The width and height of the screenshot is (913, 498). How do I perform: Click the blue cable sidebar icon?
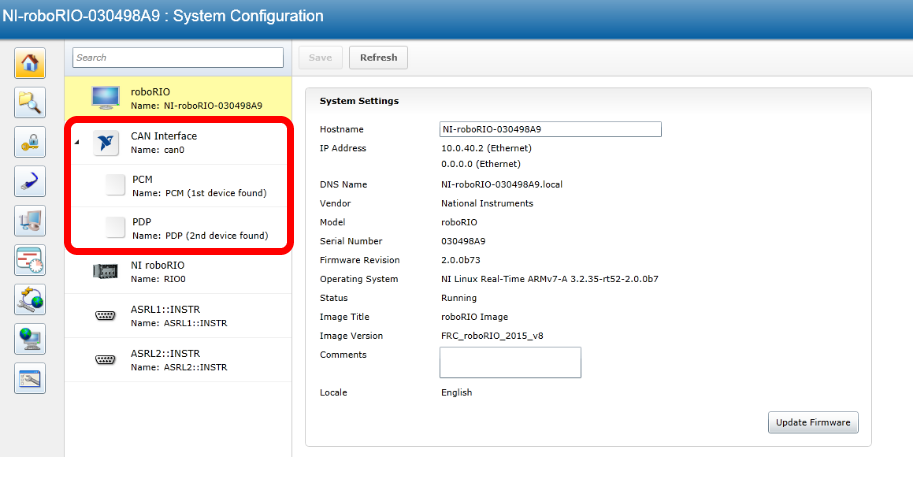[30, 182]
